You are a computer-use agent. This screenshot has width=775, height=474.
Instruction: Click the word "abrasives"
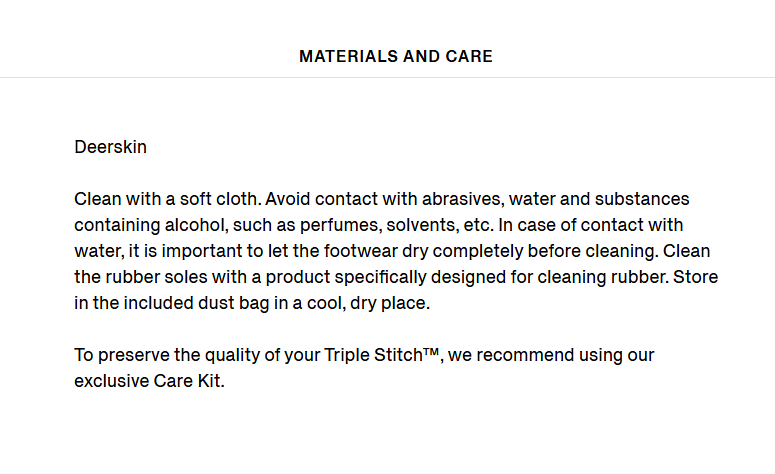pos(462,199)
